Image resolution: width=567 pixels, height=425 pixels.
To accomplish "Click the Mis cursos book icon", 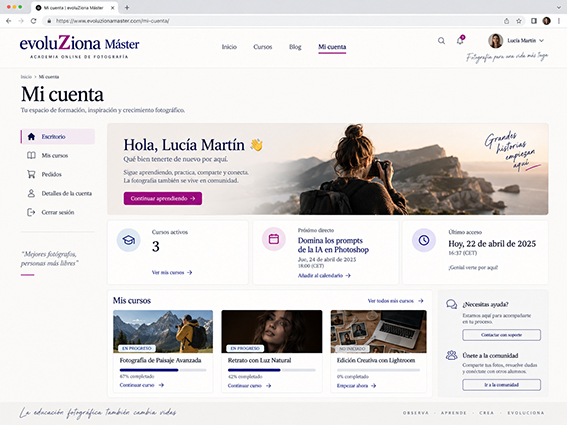I will [31, 155].
